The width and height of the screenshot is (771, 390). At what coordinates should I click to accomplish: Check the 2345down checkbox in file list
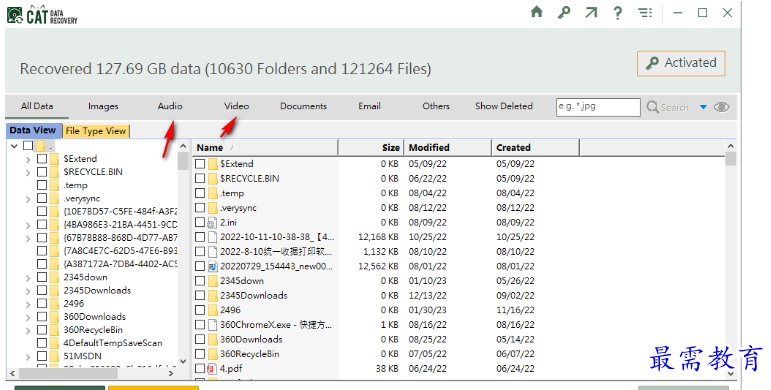[200, 281]
